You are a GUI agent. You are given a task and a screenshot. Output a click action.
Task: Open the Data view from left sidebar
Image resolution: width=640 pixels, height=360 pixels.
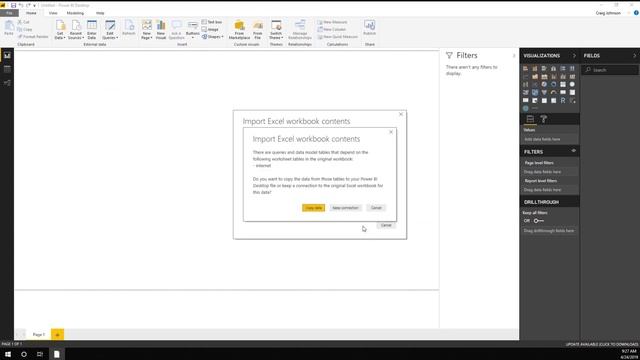coord(7,69)
